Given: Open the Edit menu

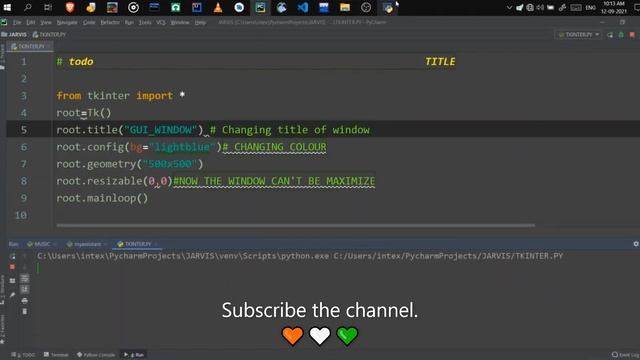Looking at the screenshot, I should 31,22.
